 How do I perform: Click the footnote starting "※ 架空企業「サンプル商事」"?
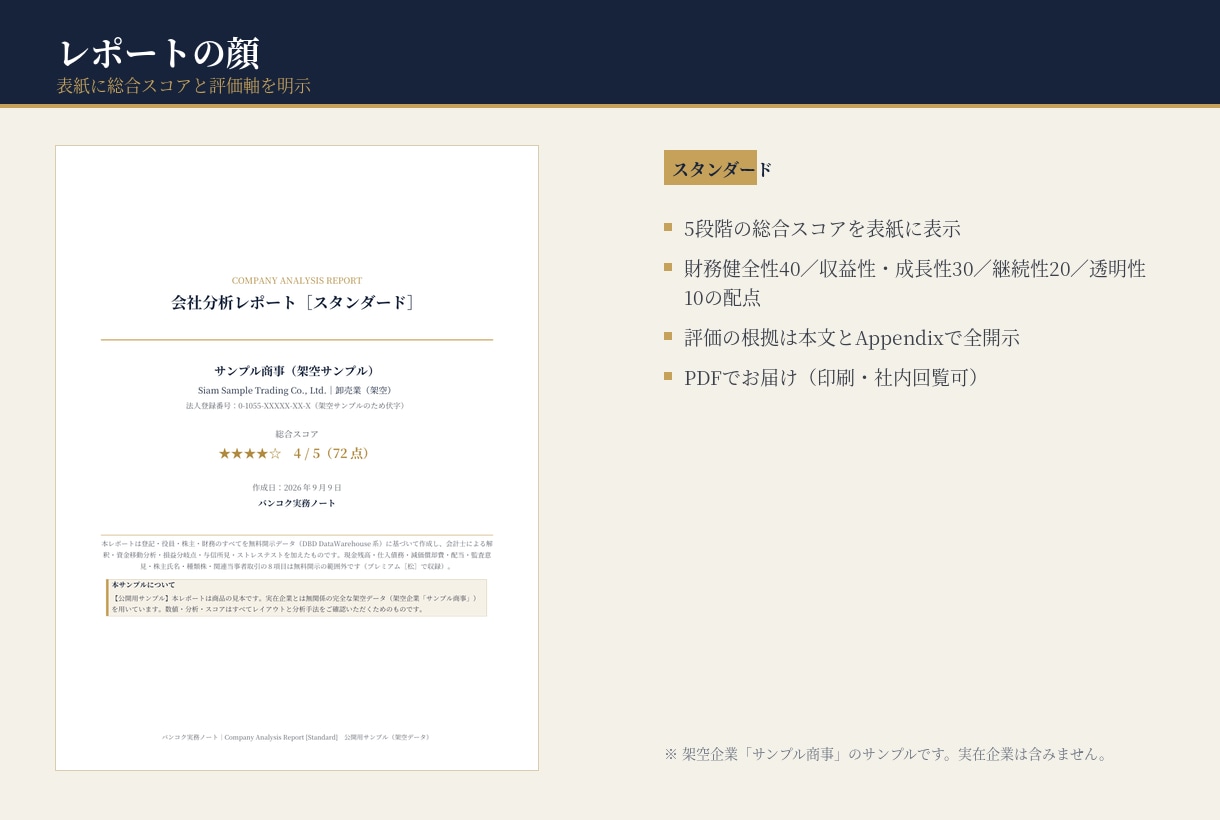coord(888,754)
